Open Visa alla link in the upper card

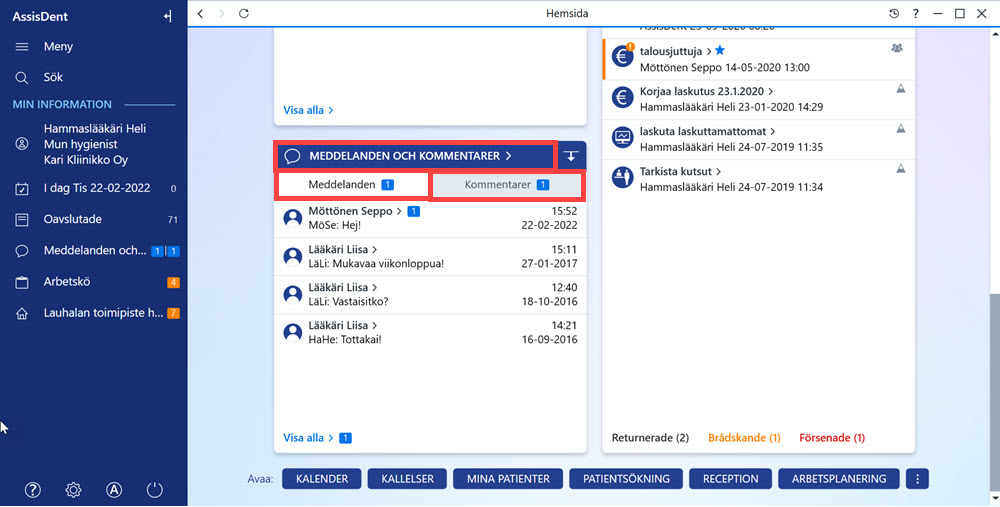coord(308,110)
